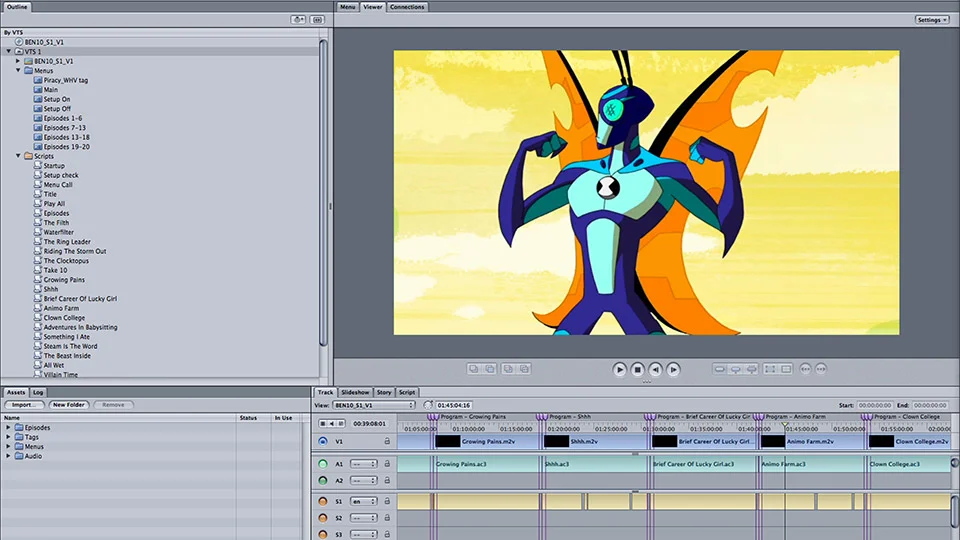The width and height of the screenshot is (960, 540).
Task: Start playback with the viewer Play button
Action: click(619, 369)
